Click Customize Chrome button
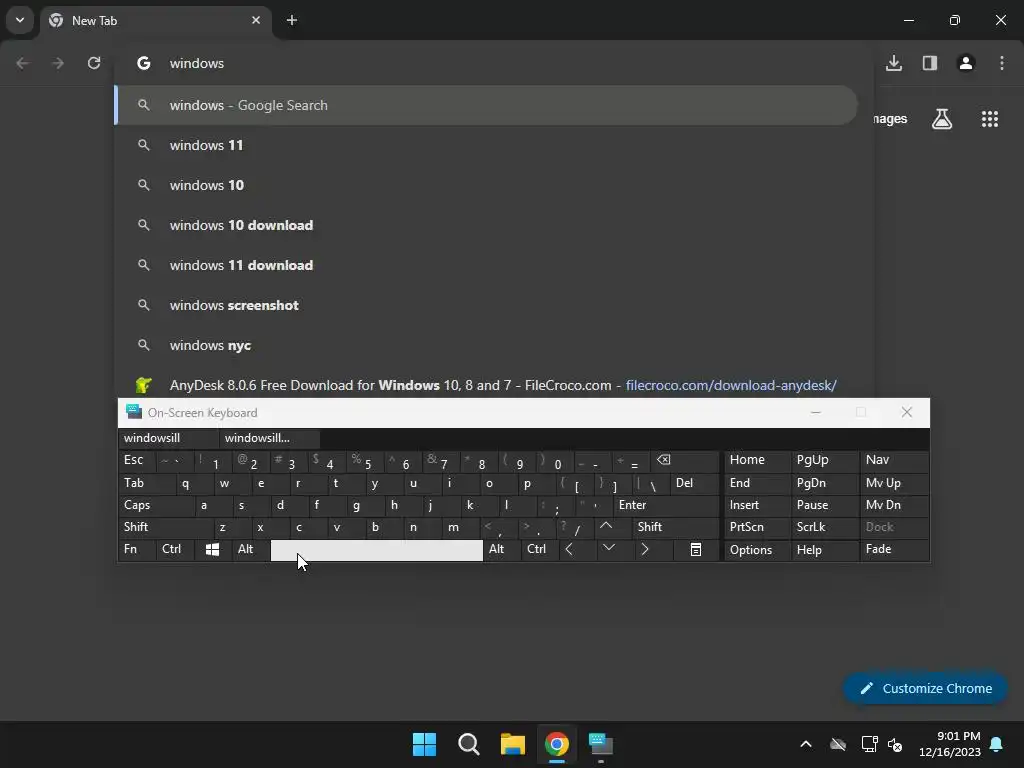 click(x=925, y=688)
